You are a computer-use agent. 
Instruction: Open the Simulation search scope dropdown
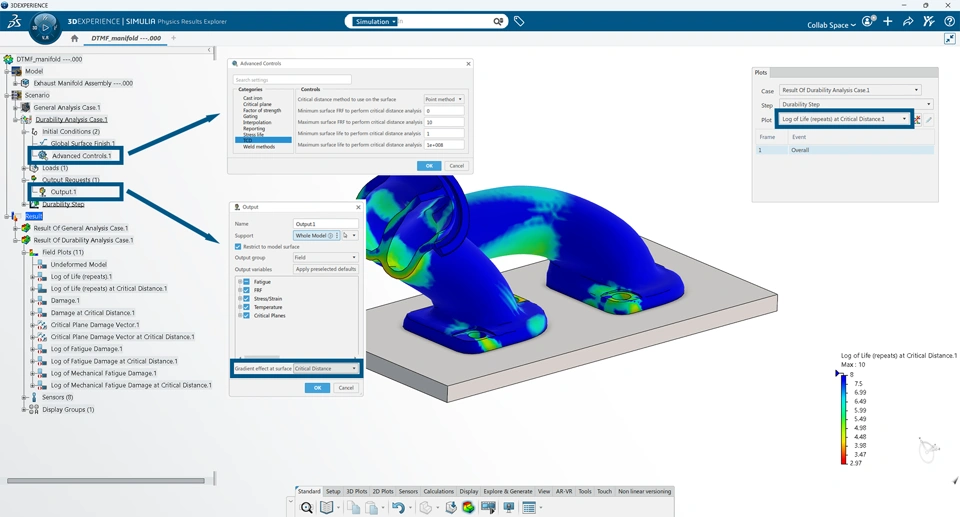coord(375,21)
